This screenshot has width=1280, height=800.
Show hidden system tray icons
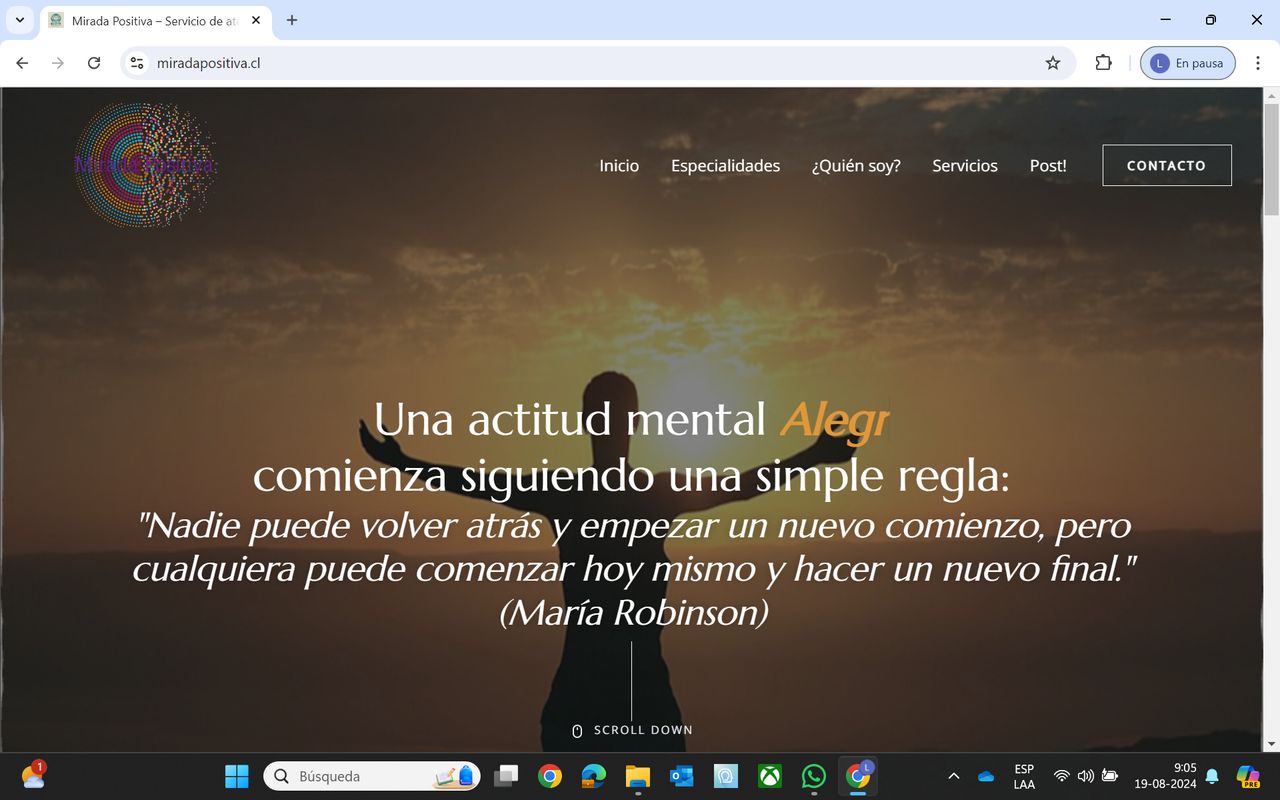click(953, 776)
